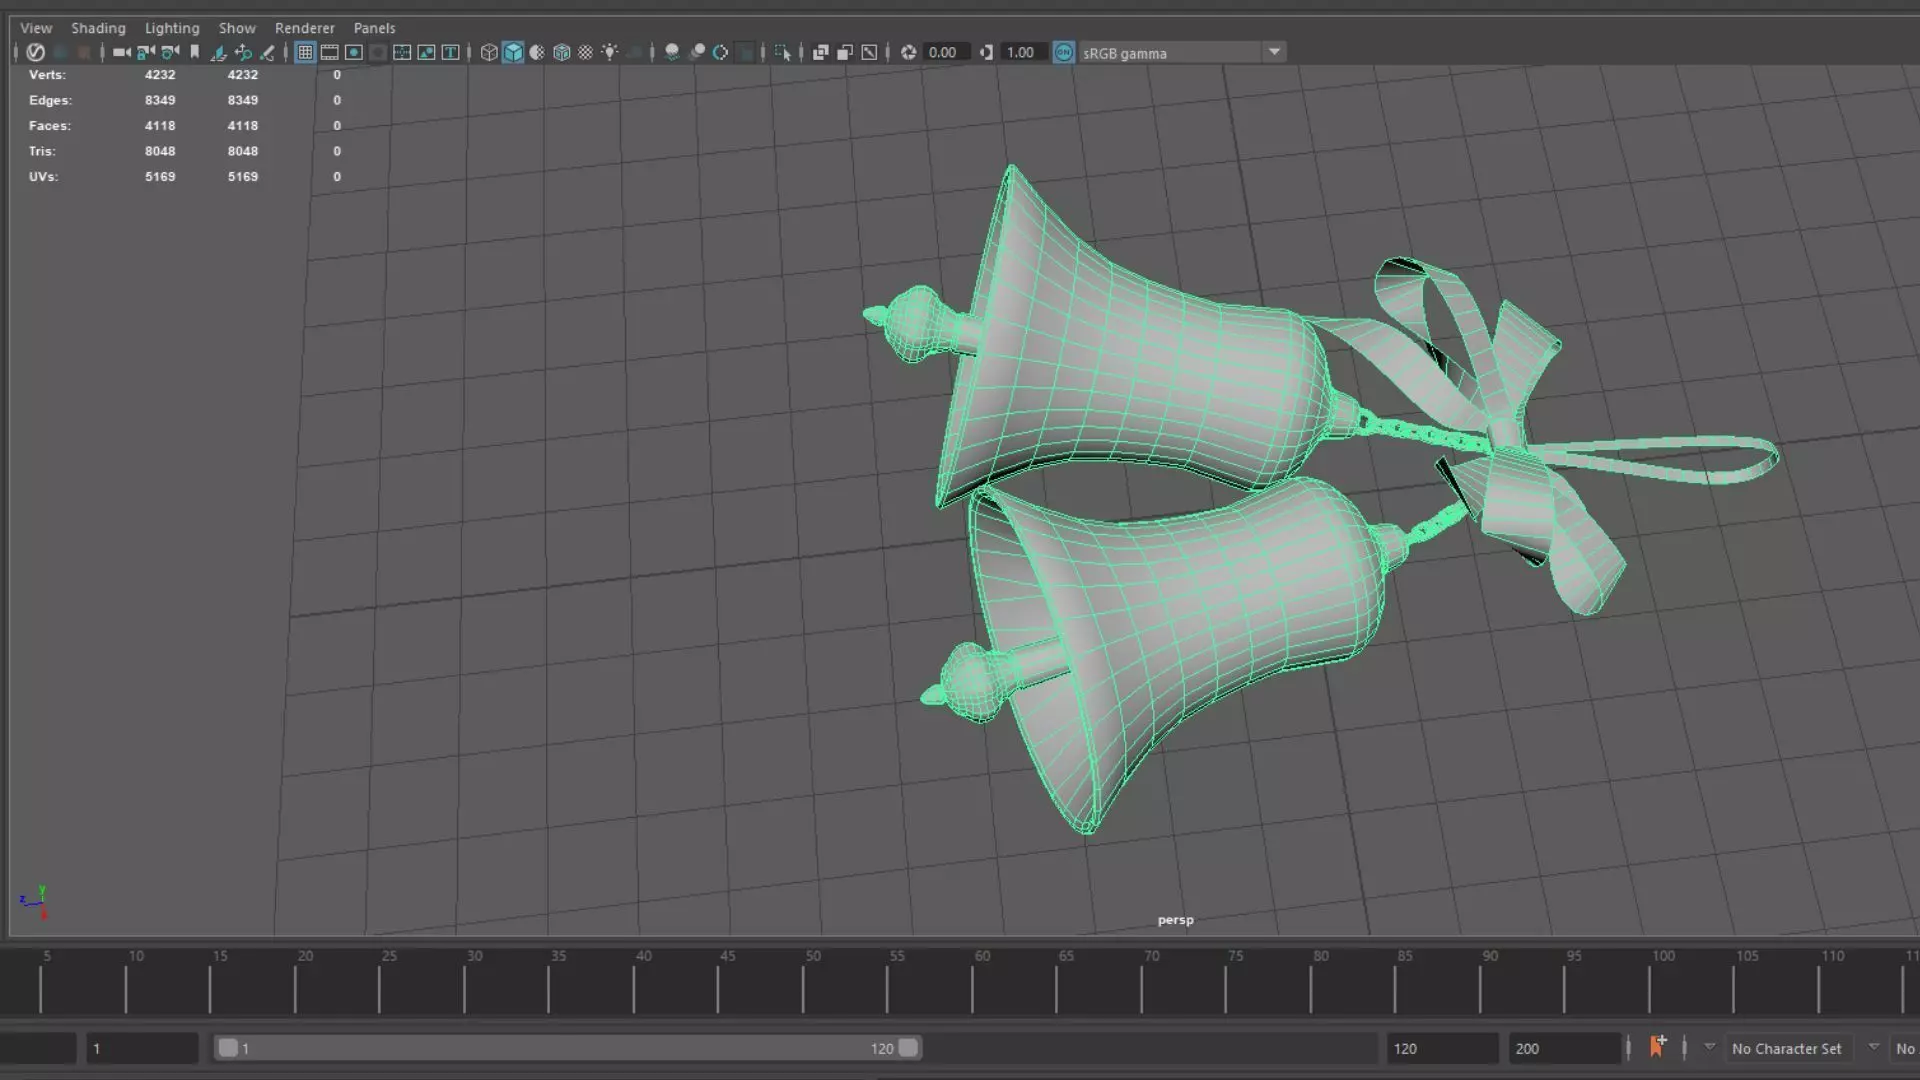Image resolution: width=1920 pixels, height=1080 pixels.
Task: Click the orange Create Bookmark icon
Action: (1657, 1047)
